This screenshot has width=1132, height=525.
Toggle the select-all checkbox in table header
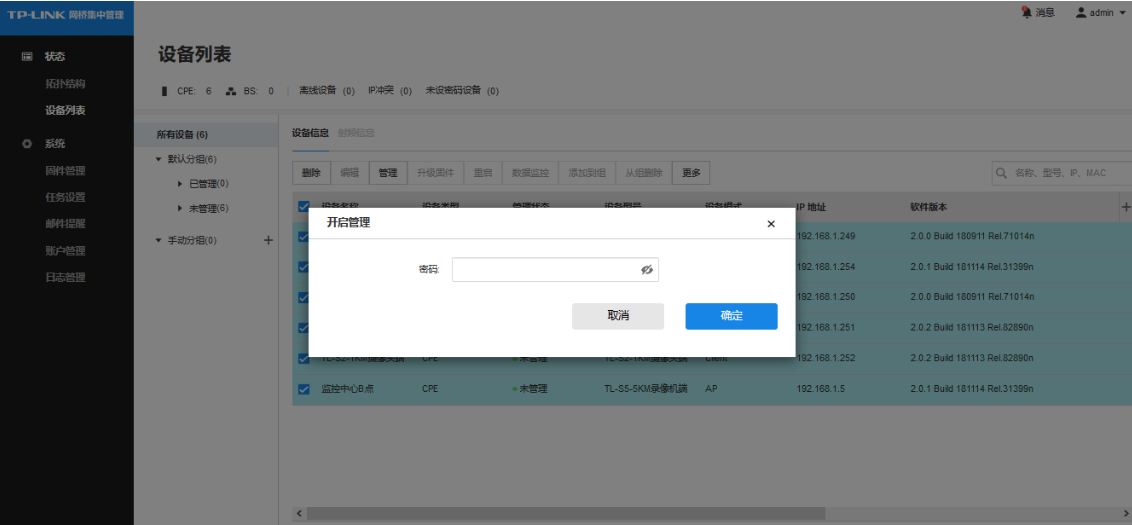(305, 207)
